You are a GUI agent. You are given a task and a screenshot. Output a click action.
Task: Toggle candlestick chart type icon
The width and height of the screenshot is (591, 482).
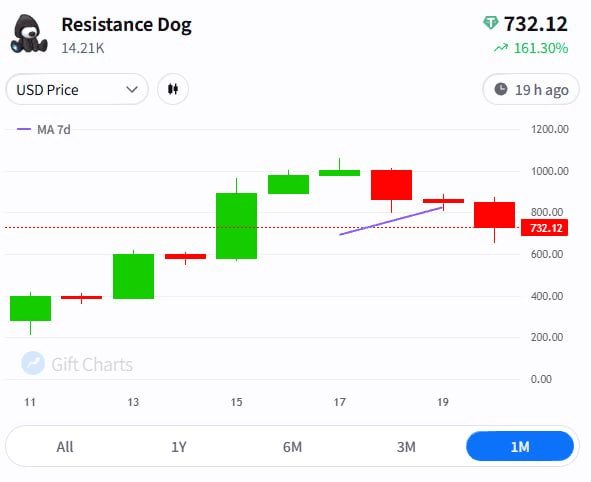(x=173, y=89)
